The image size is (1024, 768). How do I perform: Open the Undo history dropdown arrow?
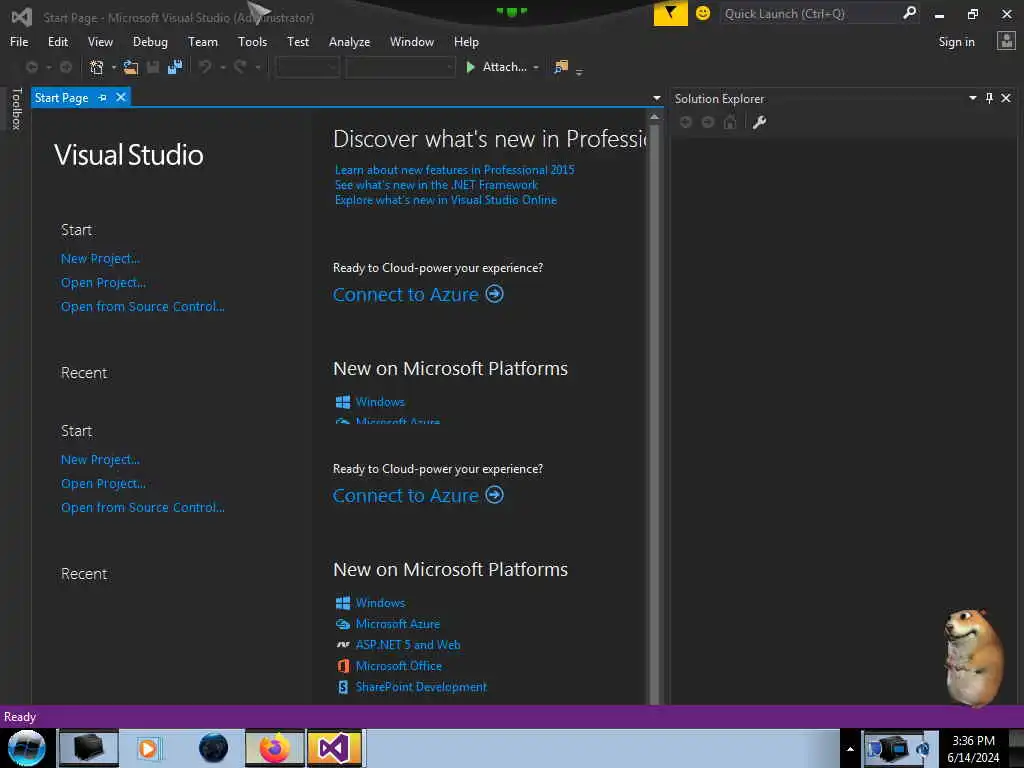pos(223,67)
